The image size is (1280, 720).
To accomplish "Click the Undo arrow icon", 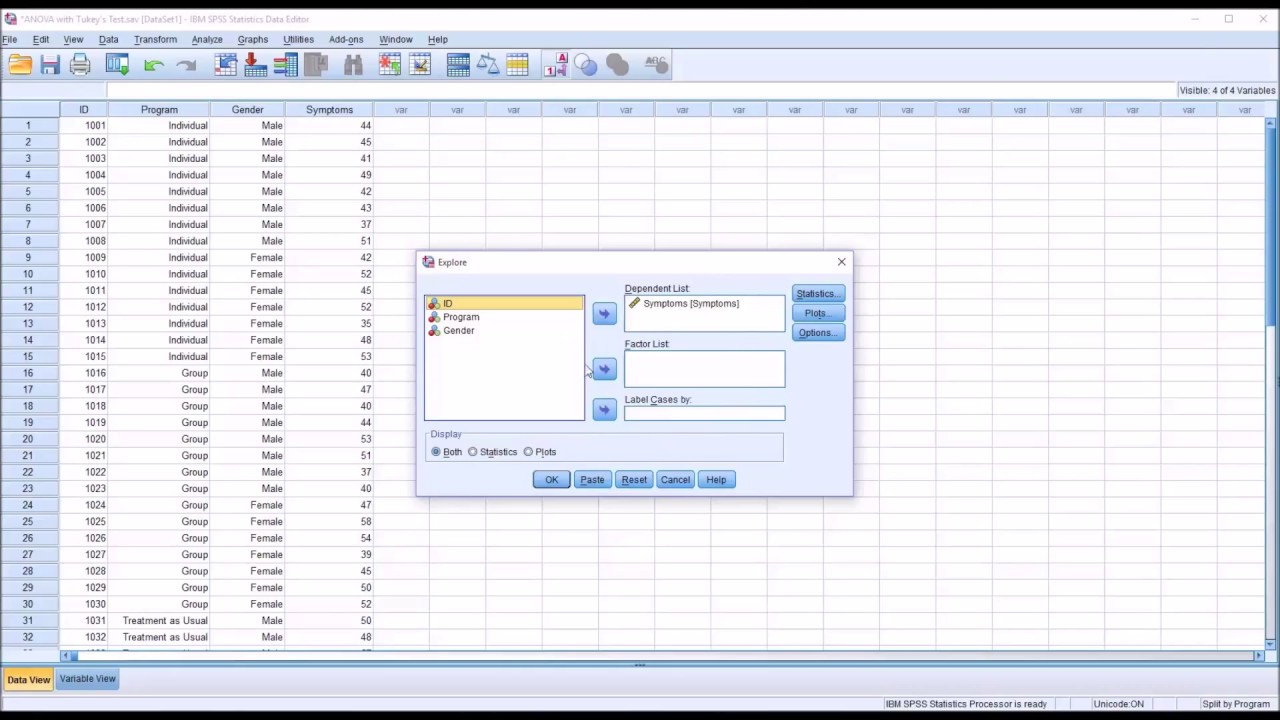I will [x=154, y=65].
